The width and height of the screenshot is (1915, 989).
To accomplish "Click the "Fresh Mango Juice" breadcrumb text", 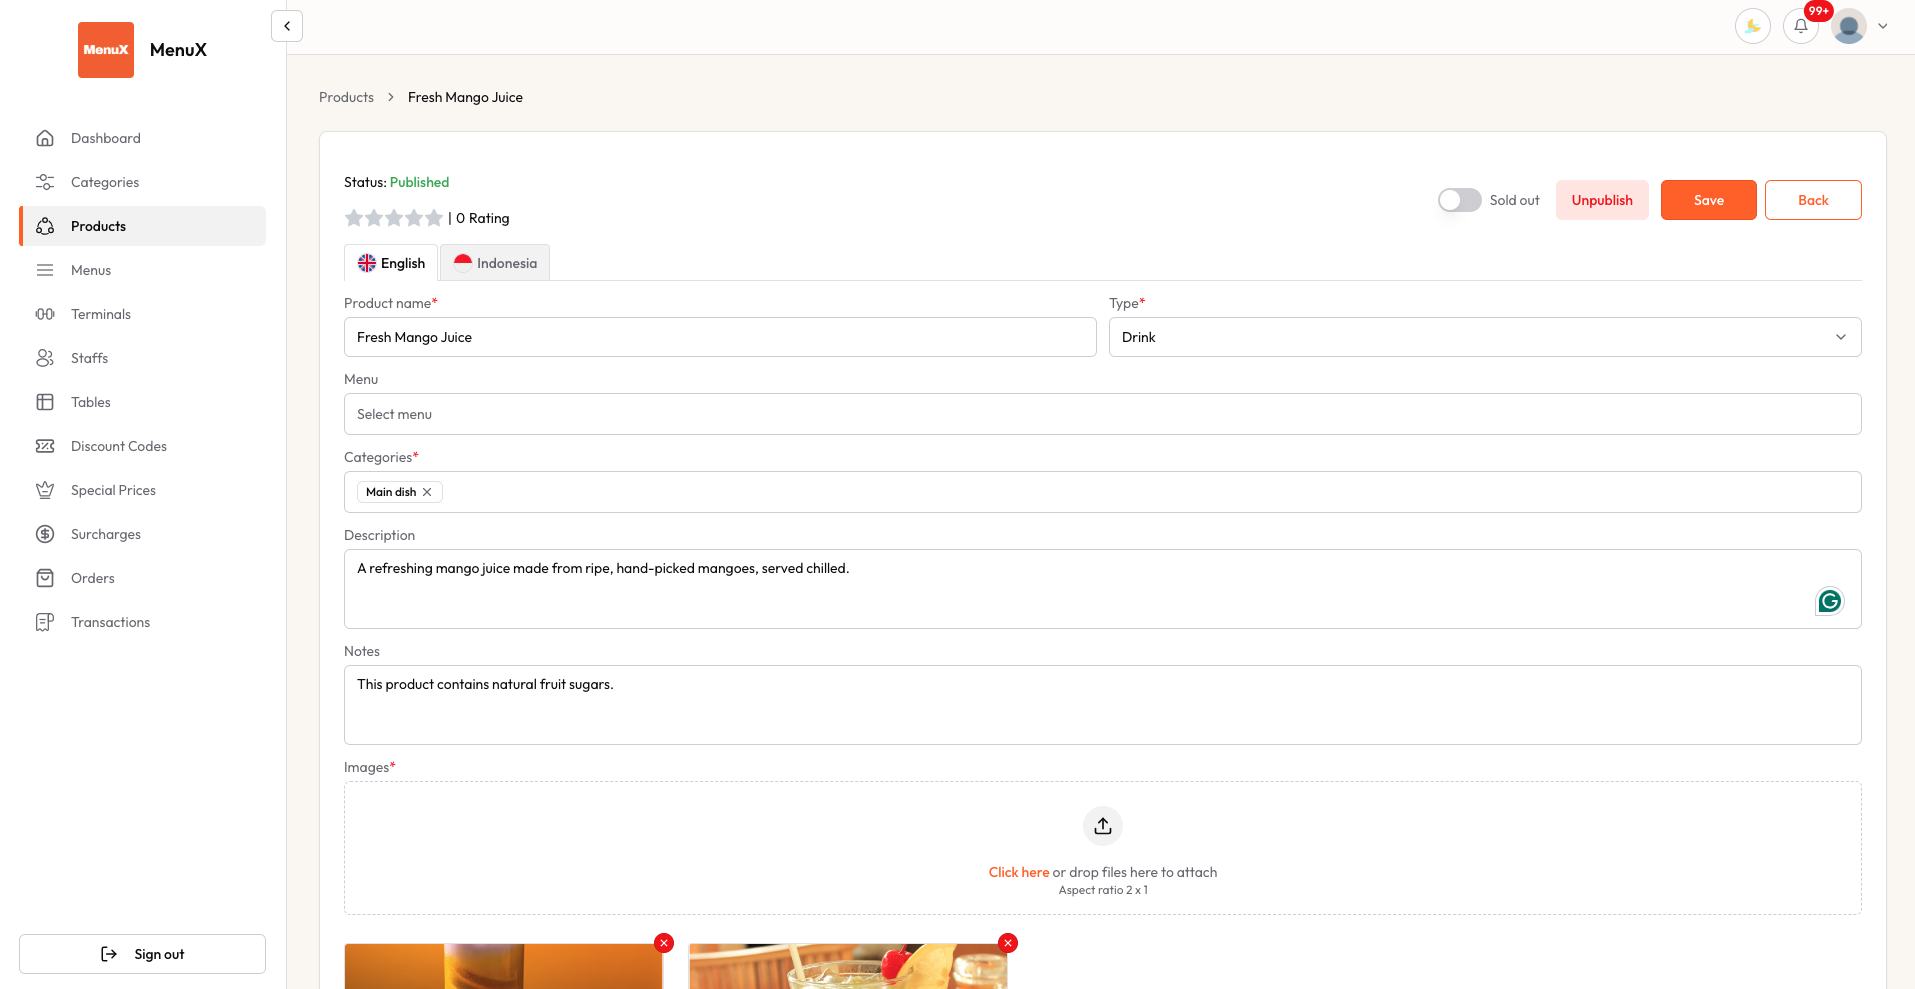I will tap(465, 97).
